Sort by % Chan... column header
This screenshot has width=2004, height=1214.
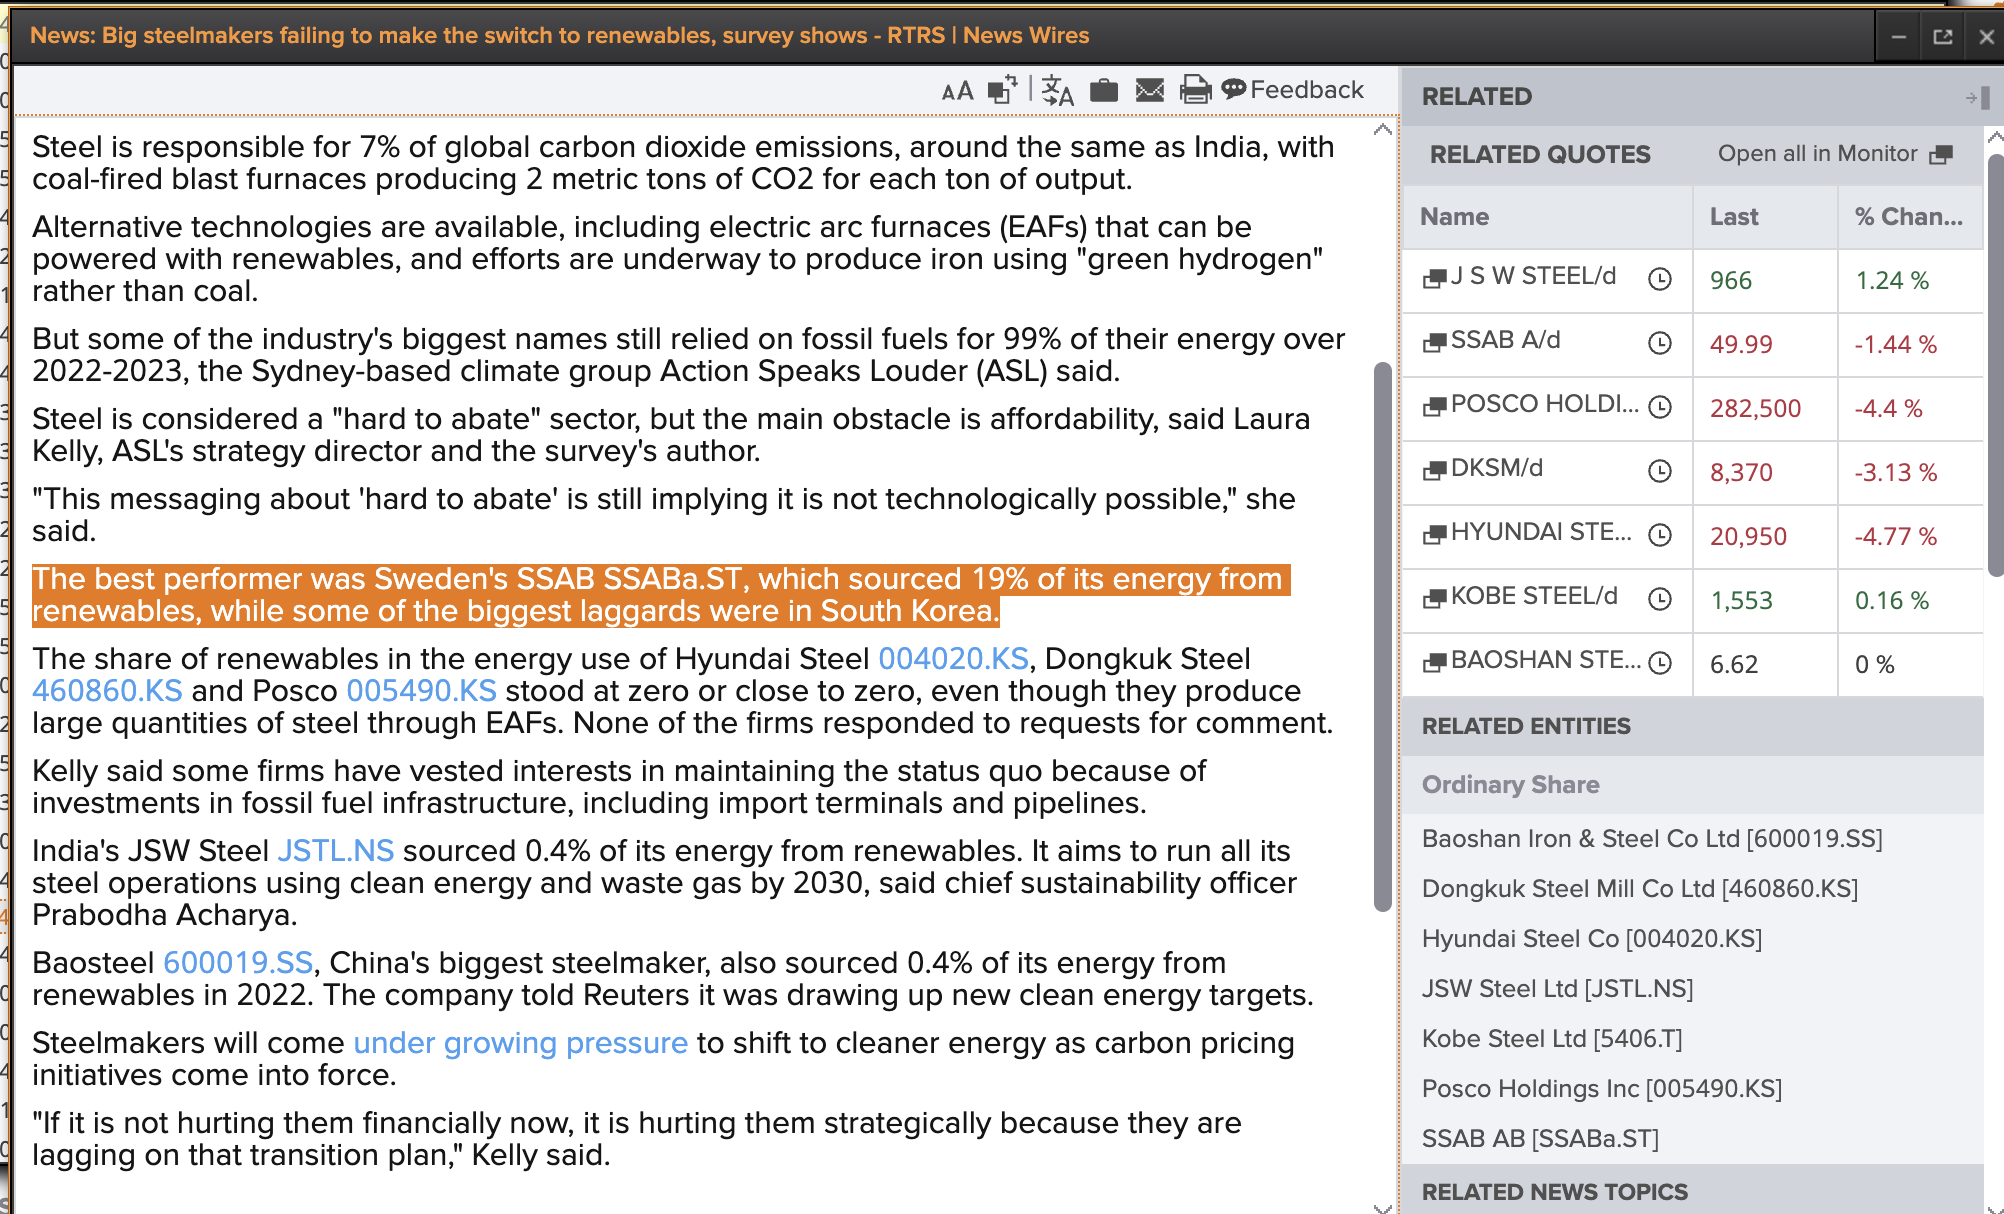(1910, 217)
